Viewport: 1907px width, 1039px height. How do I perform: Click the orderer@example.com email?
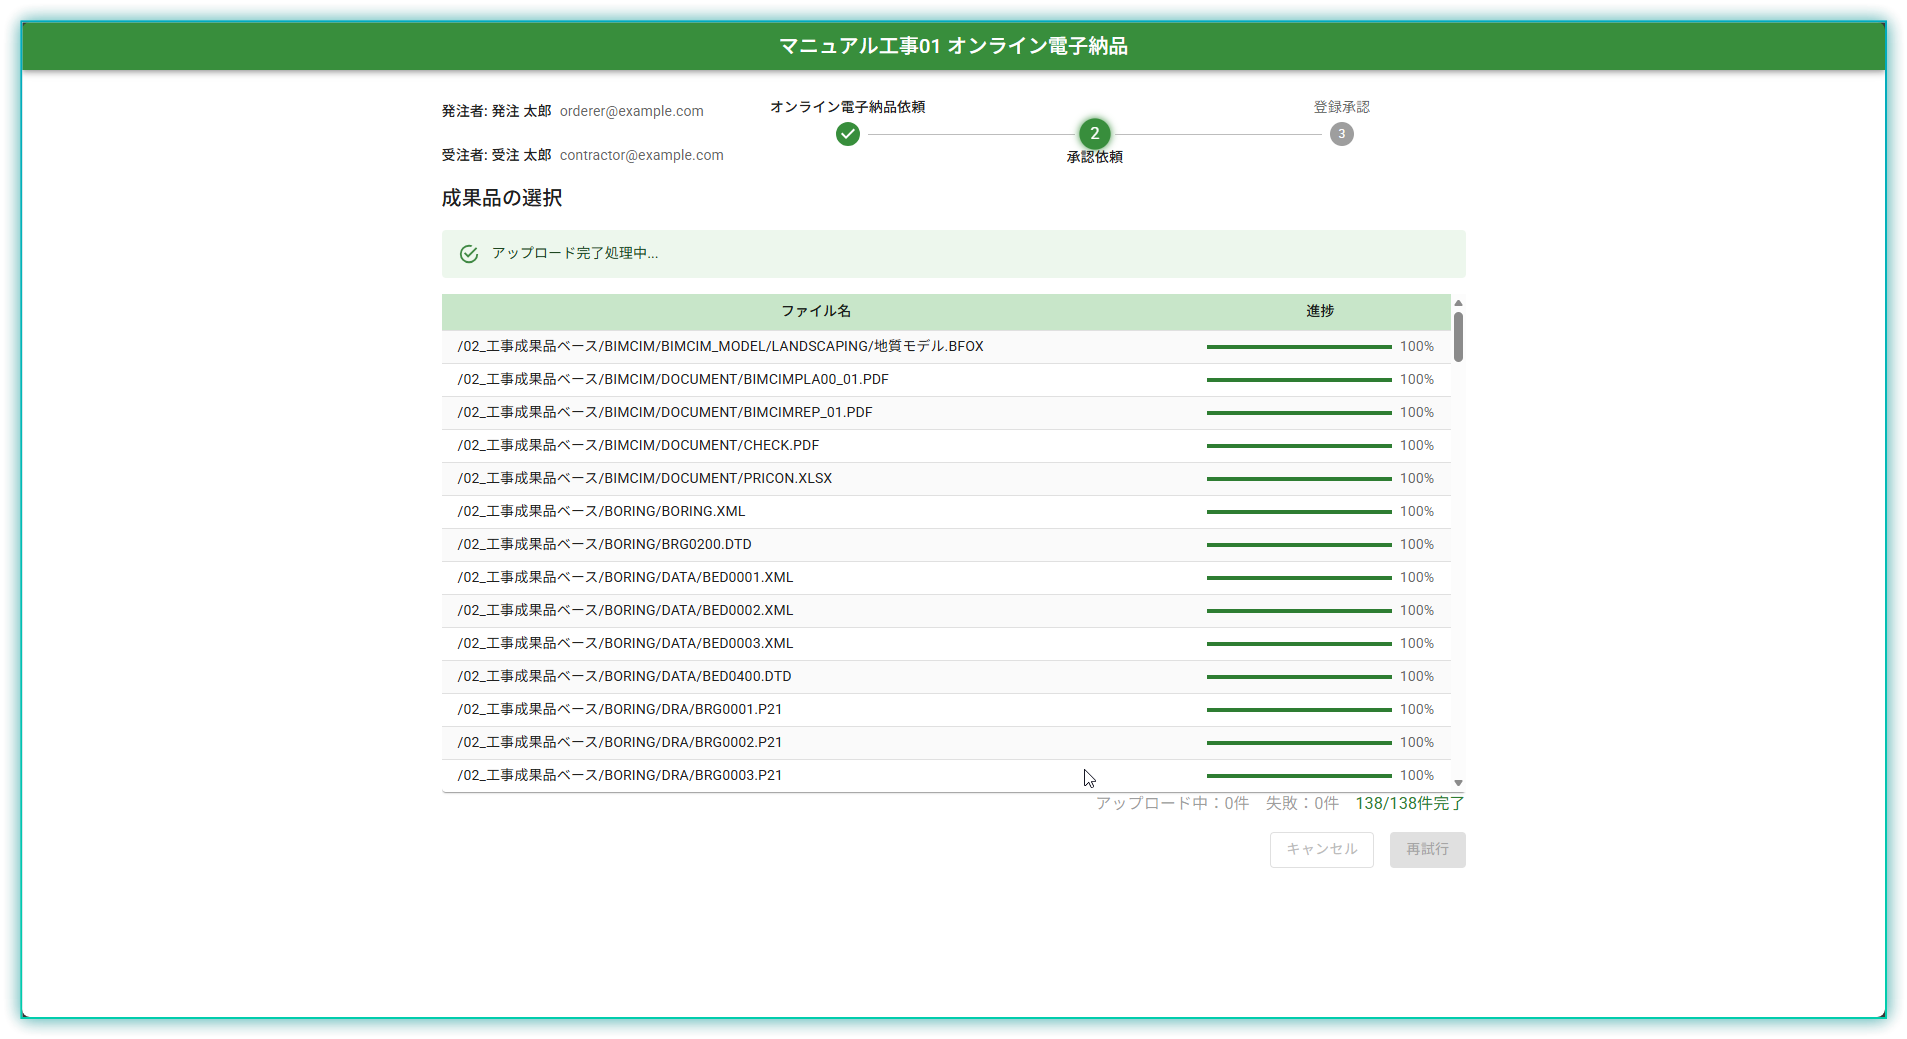tap(632, 112)
